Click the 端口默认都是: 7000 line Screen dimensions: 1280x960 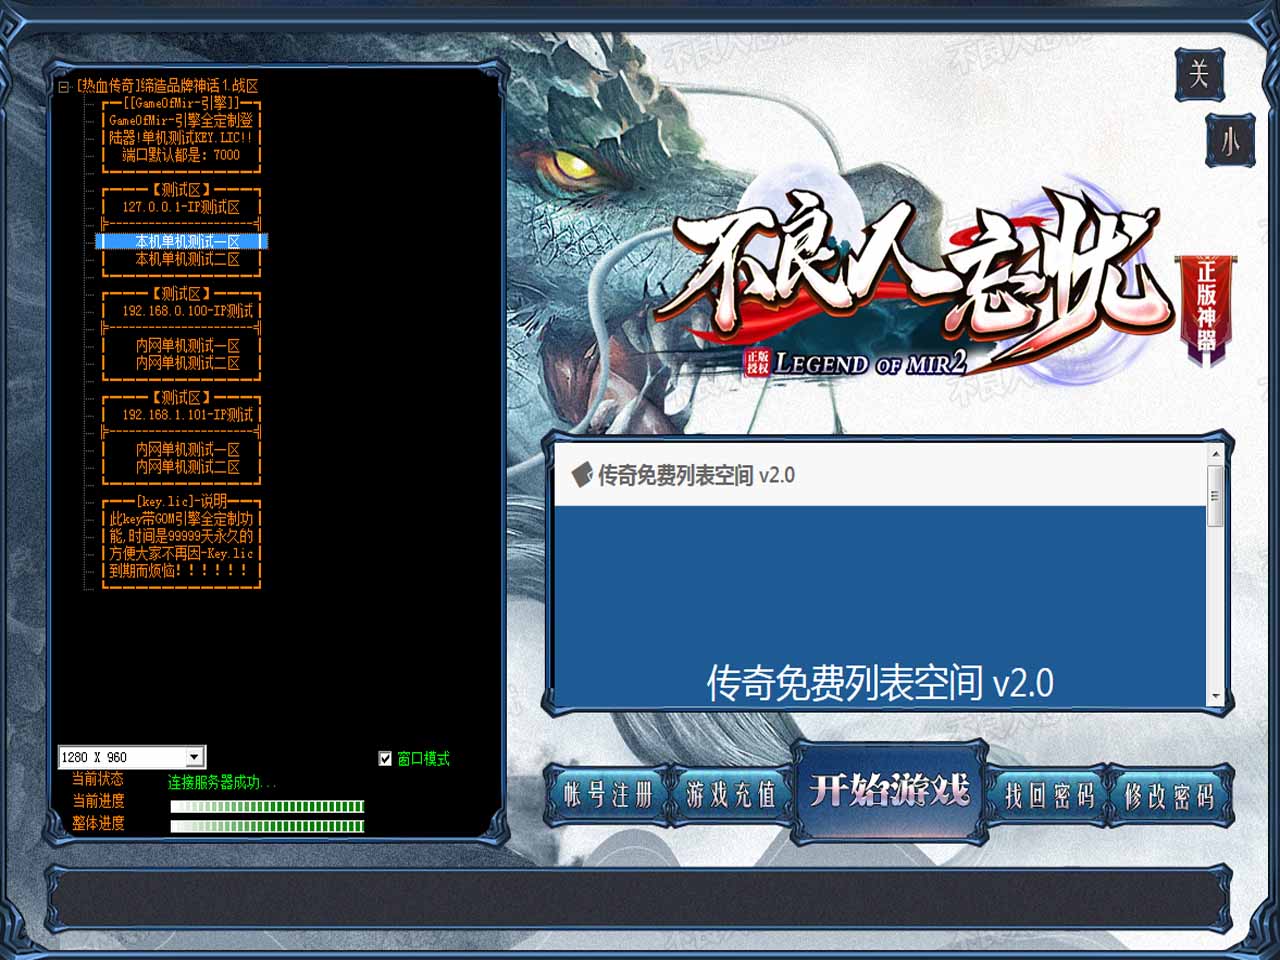coord(182,155)
